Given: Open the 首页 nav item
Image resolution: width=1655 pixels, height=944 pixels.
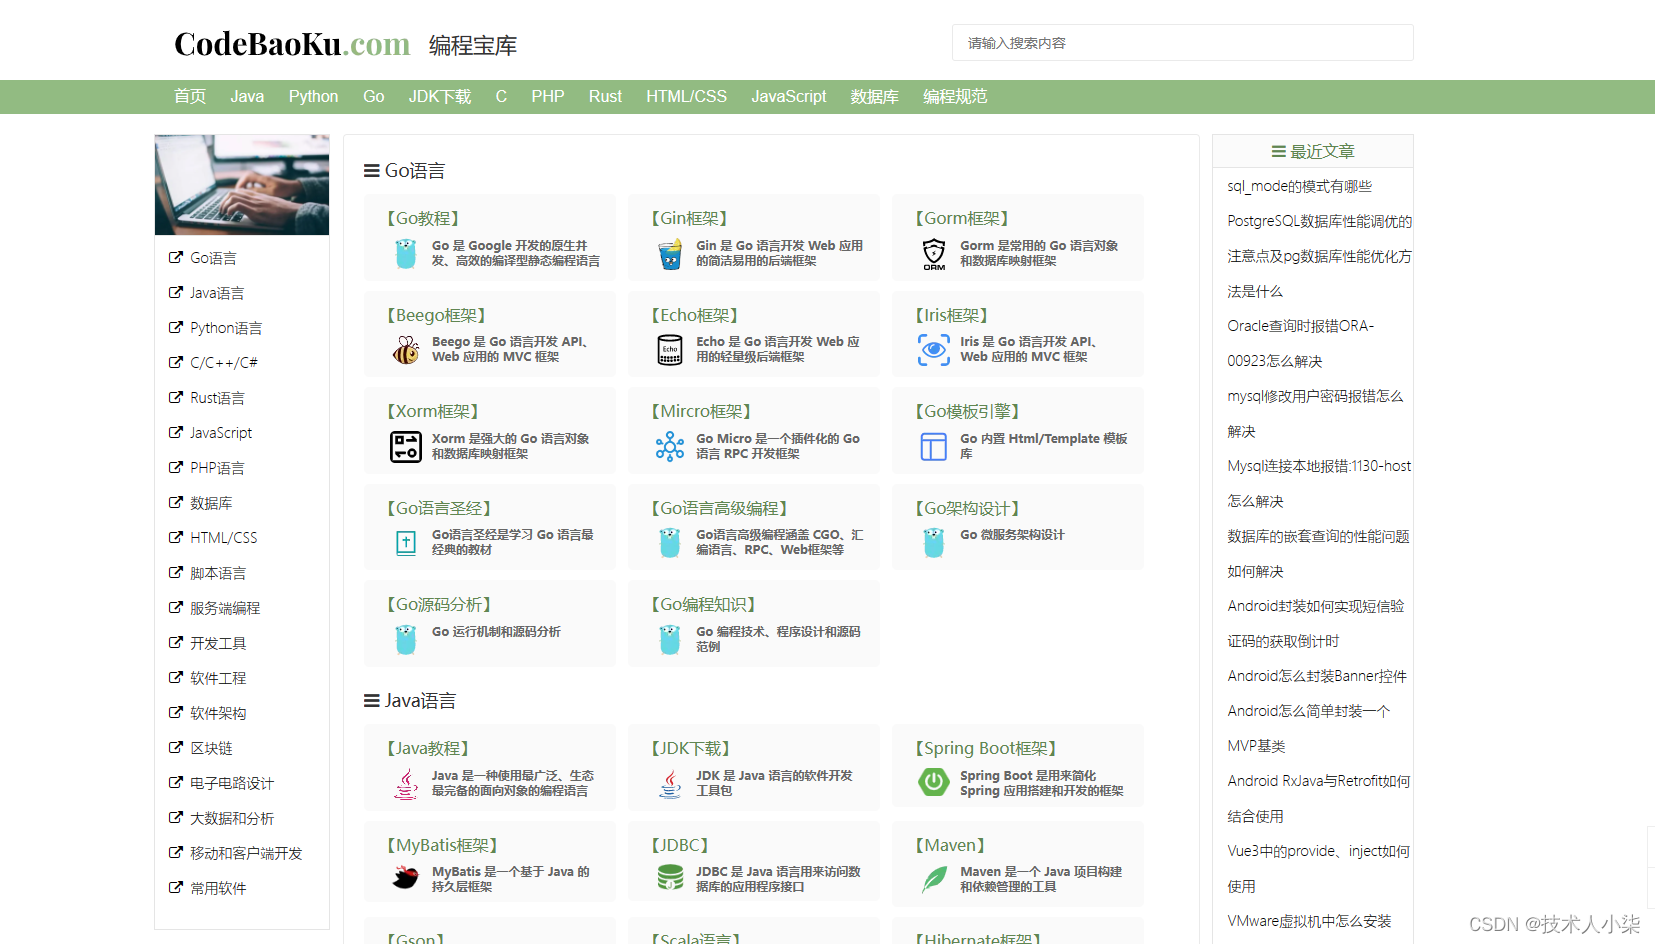Looking at the screenshot, I should (x=190, y=97).
